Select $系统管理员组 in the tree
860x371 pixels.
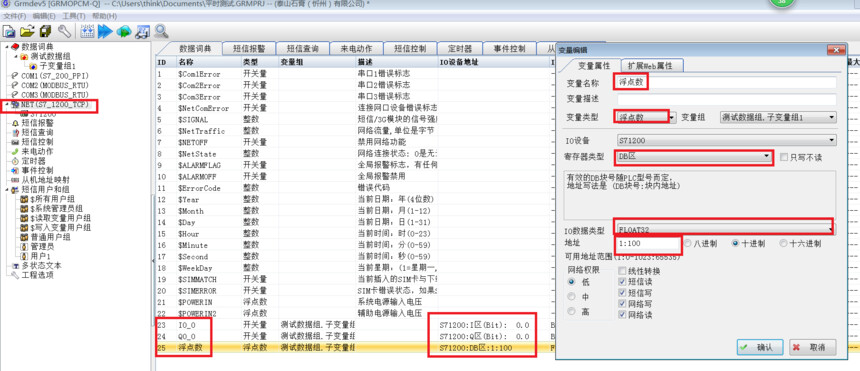56,209
